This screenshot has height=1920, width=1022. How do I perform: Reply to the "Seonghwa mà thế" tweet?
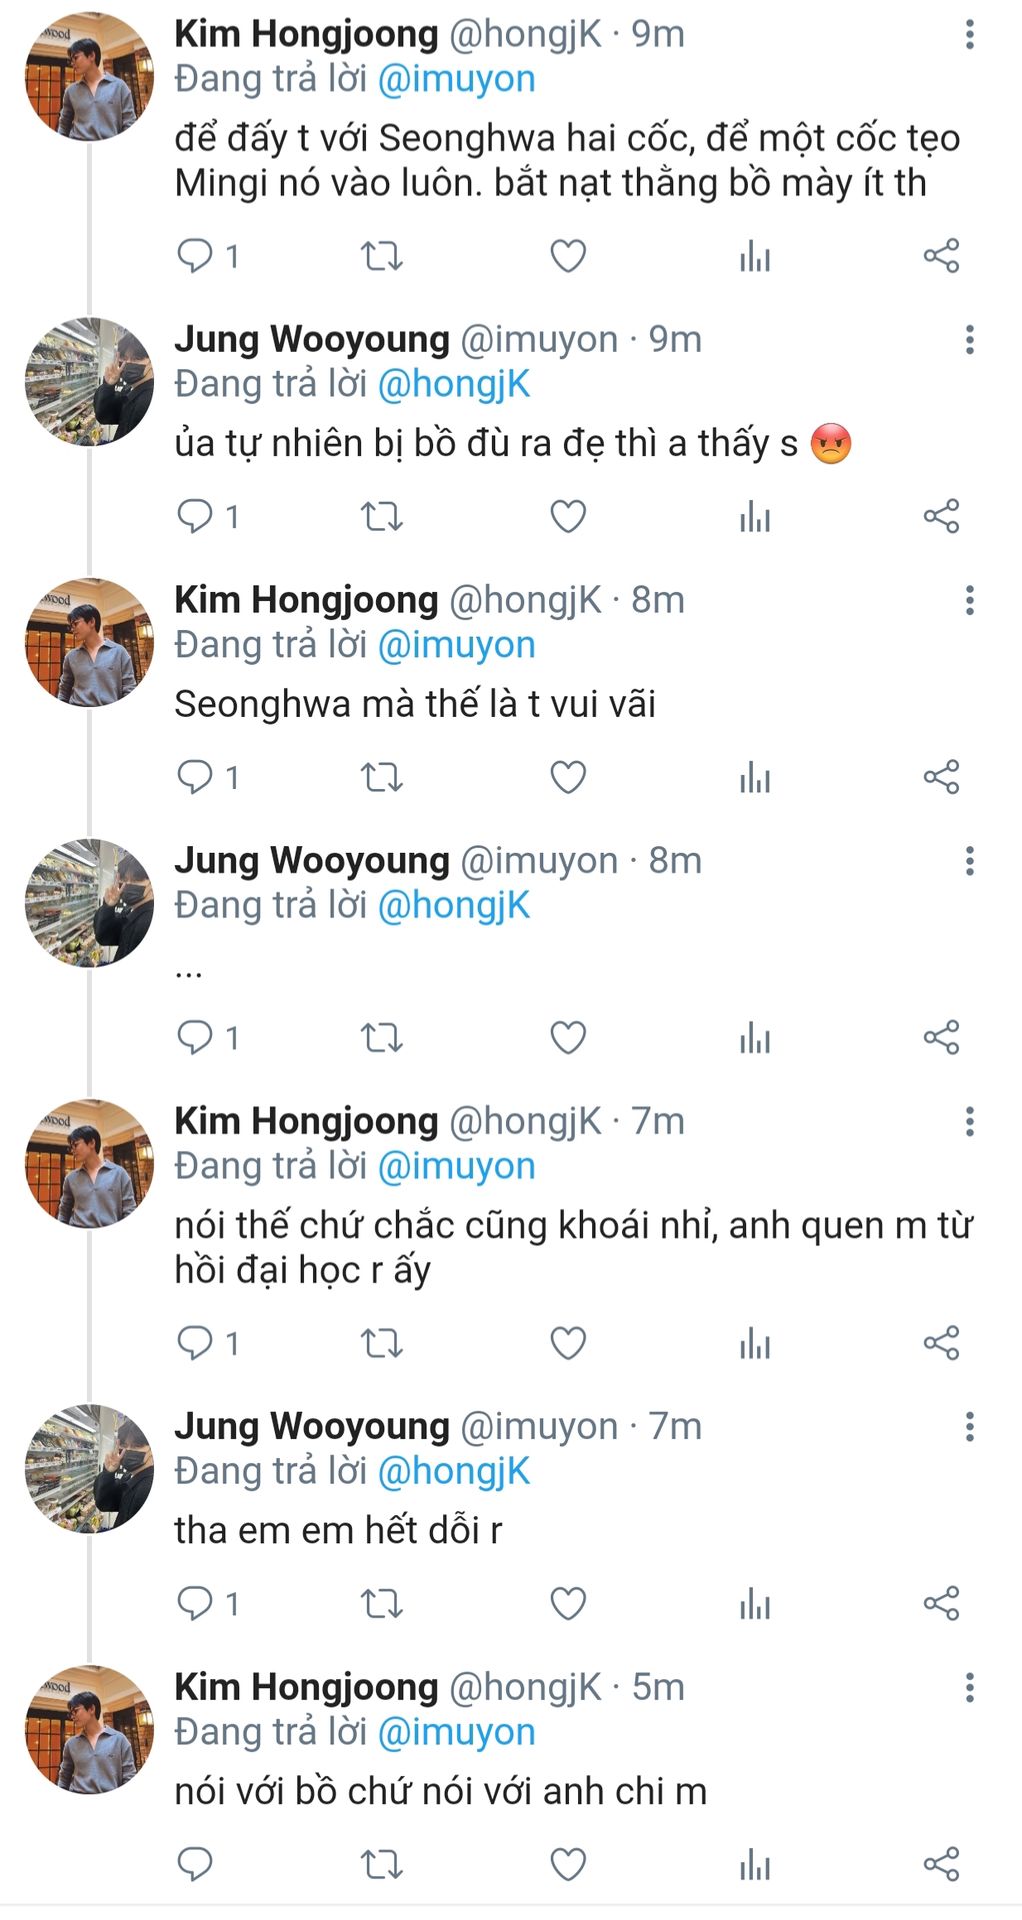tap(195, 777)
